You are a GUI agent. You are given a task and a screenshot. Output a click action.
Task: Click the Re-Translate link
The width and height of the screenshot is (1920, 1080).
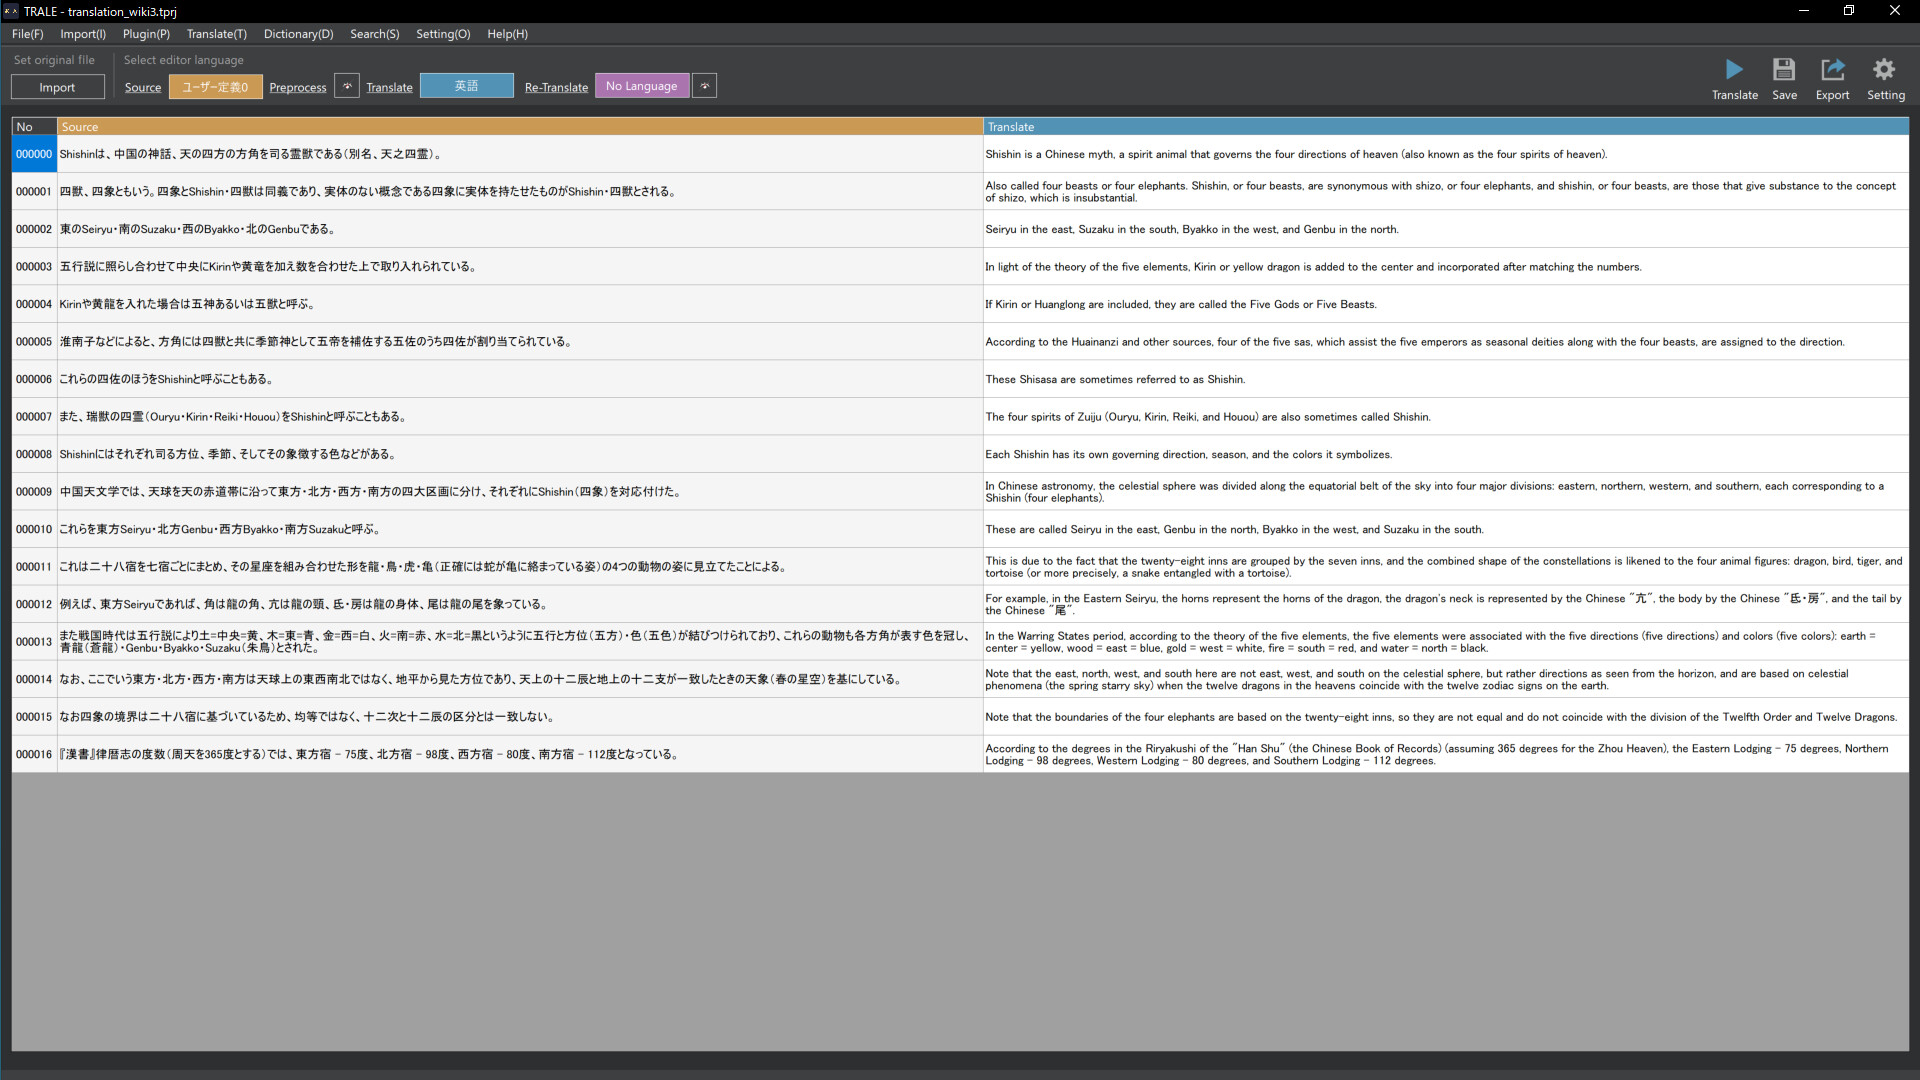(556, 87)
